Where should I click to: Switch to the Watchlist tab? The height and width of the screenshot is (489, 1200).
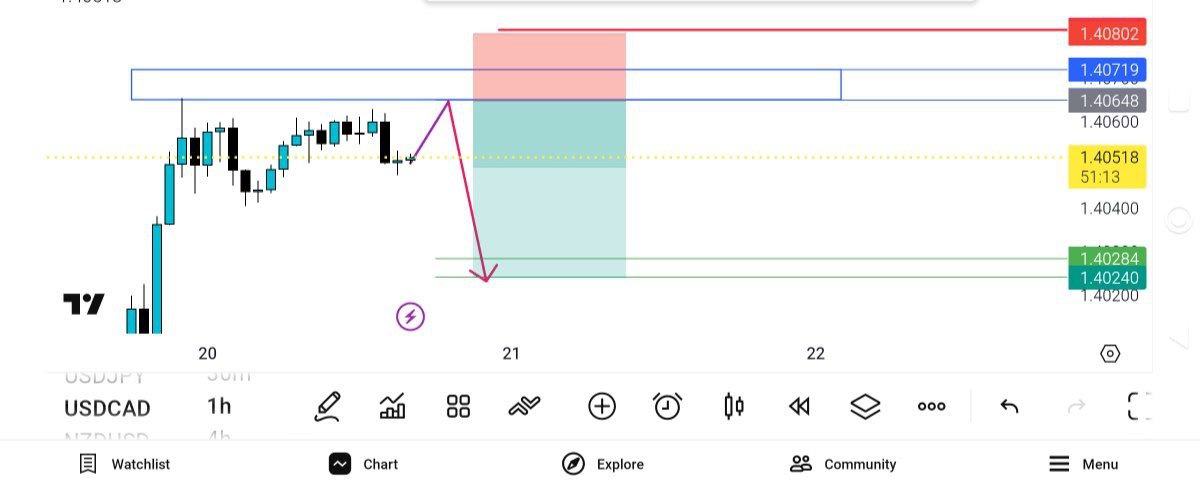point(126,464)
